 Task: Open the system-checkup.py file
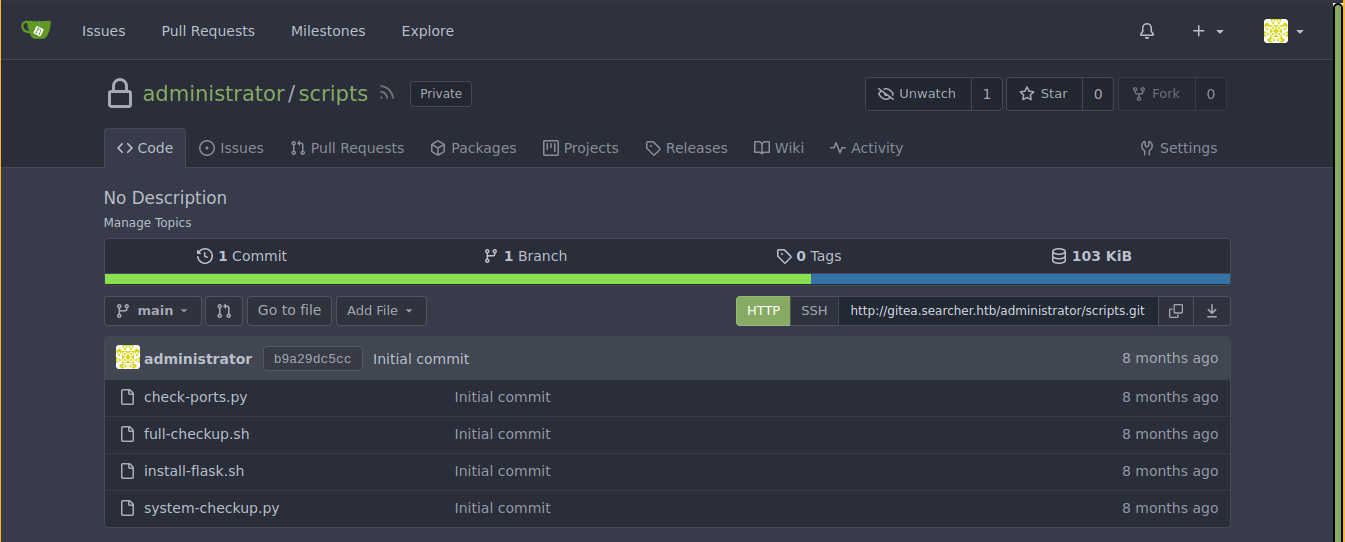point(211,508)
